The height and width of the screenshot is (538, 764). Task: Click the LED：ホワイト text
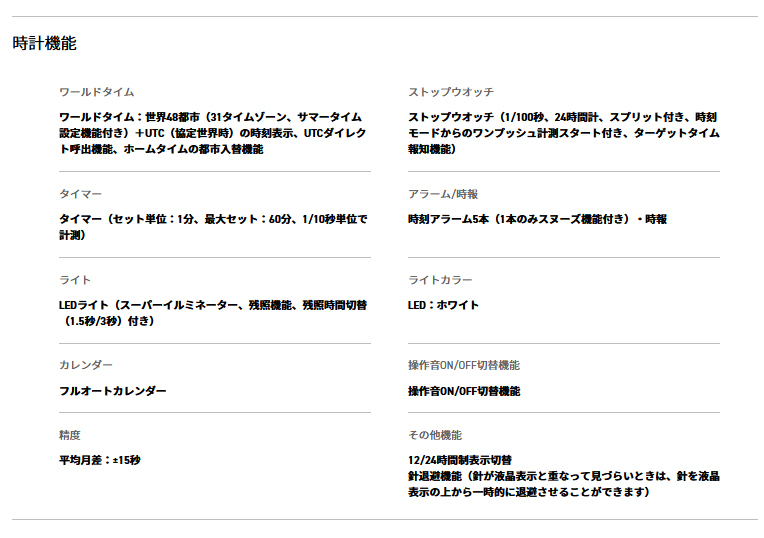click(x=443, y=305)
